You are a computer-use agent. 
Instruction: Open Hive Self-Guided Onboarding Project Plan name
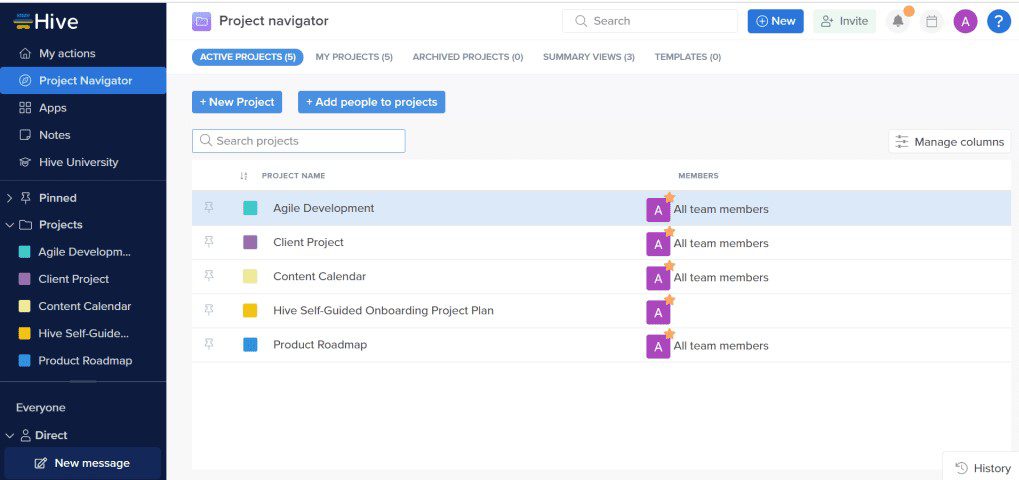tap(383, 310)
